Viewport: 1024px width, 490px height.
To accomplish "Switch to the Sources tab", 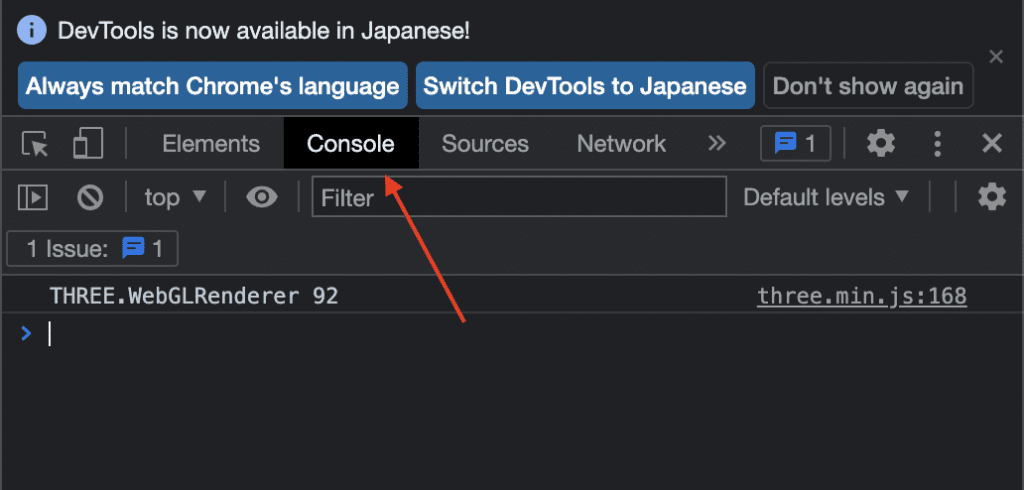I will pyautogui.click(x=485, y=144).
